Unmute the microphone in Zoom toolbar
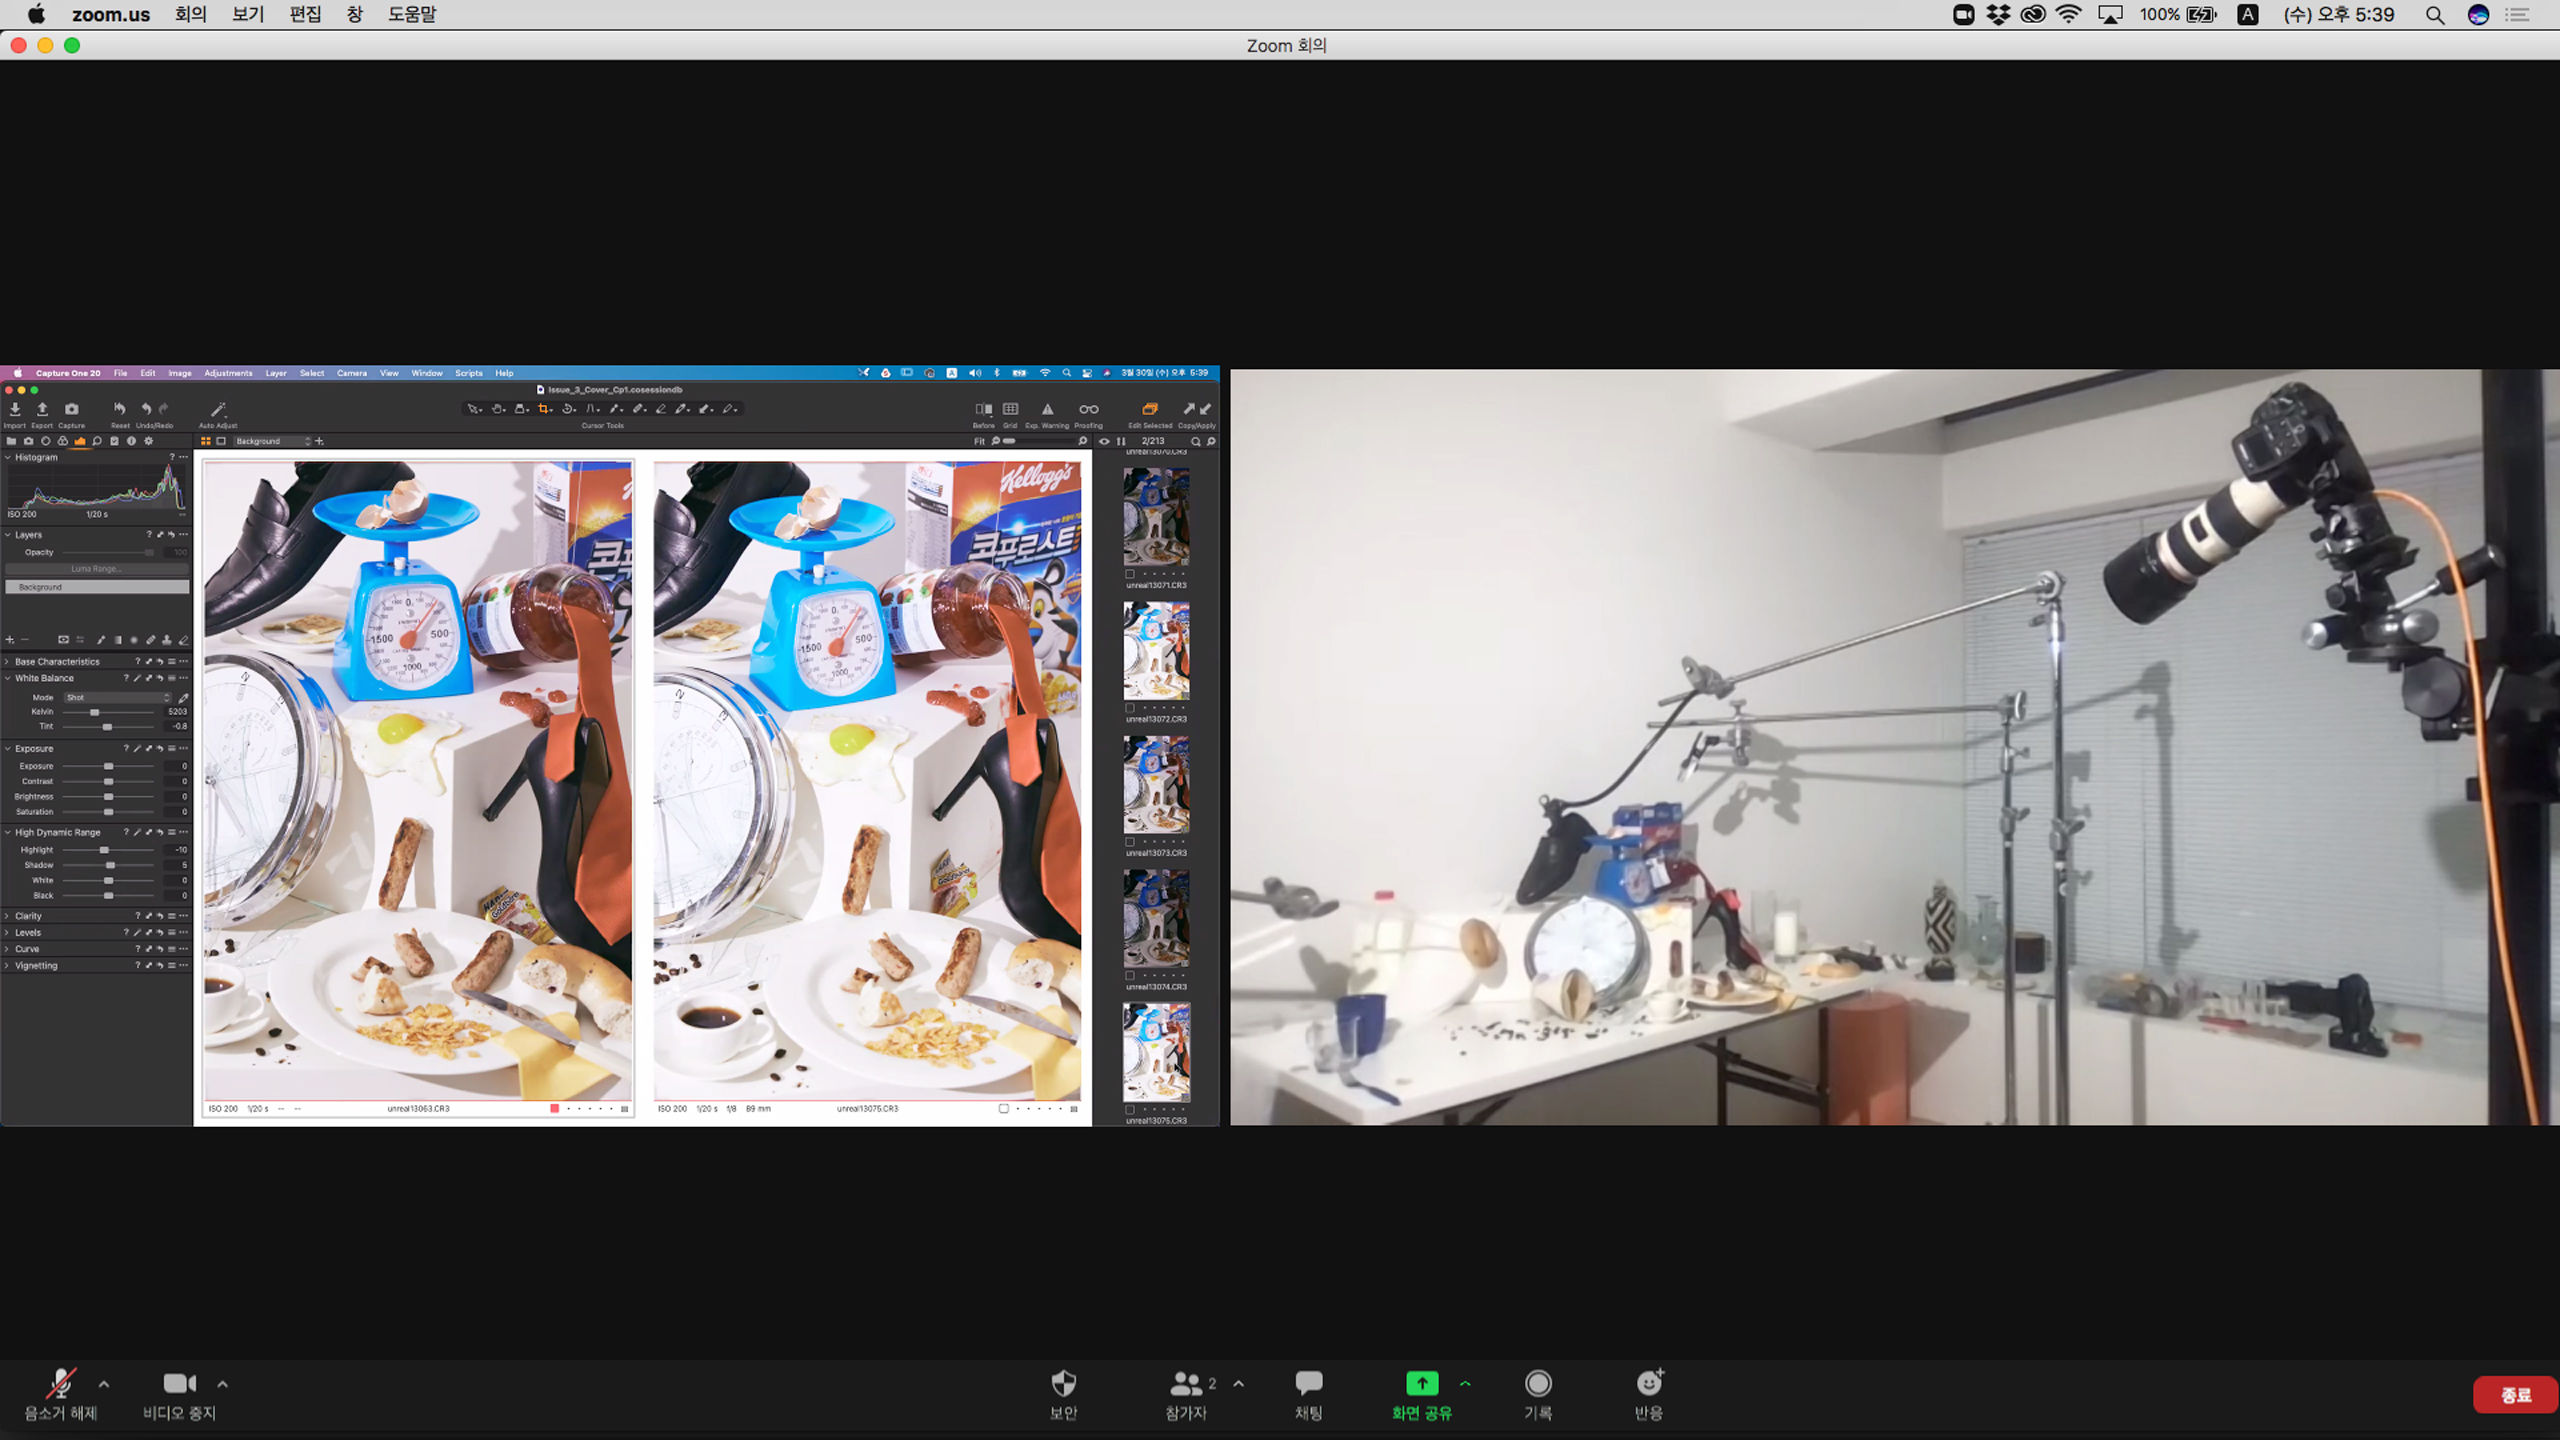The height and width of the screenshot is (1440, 2560). tap(60, 1385)
